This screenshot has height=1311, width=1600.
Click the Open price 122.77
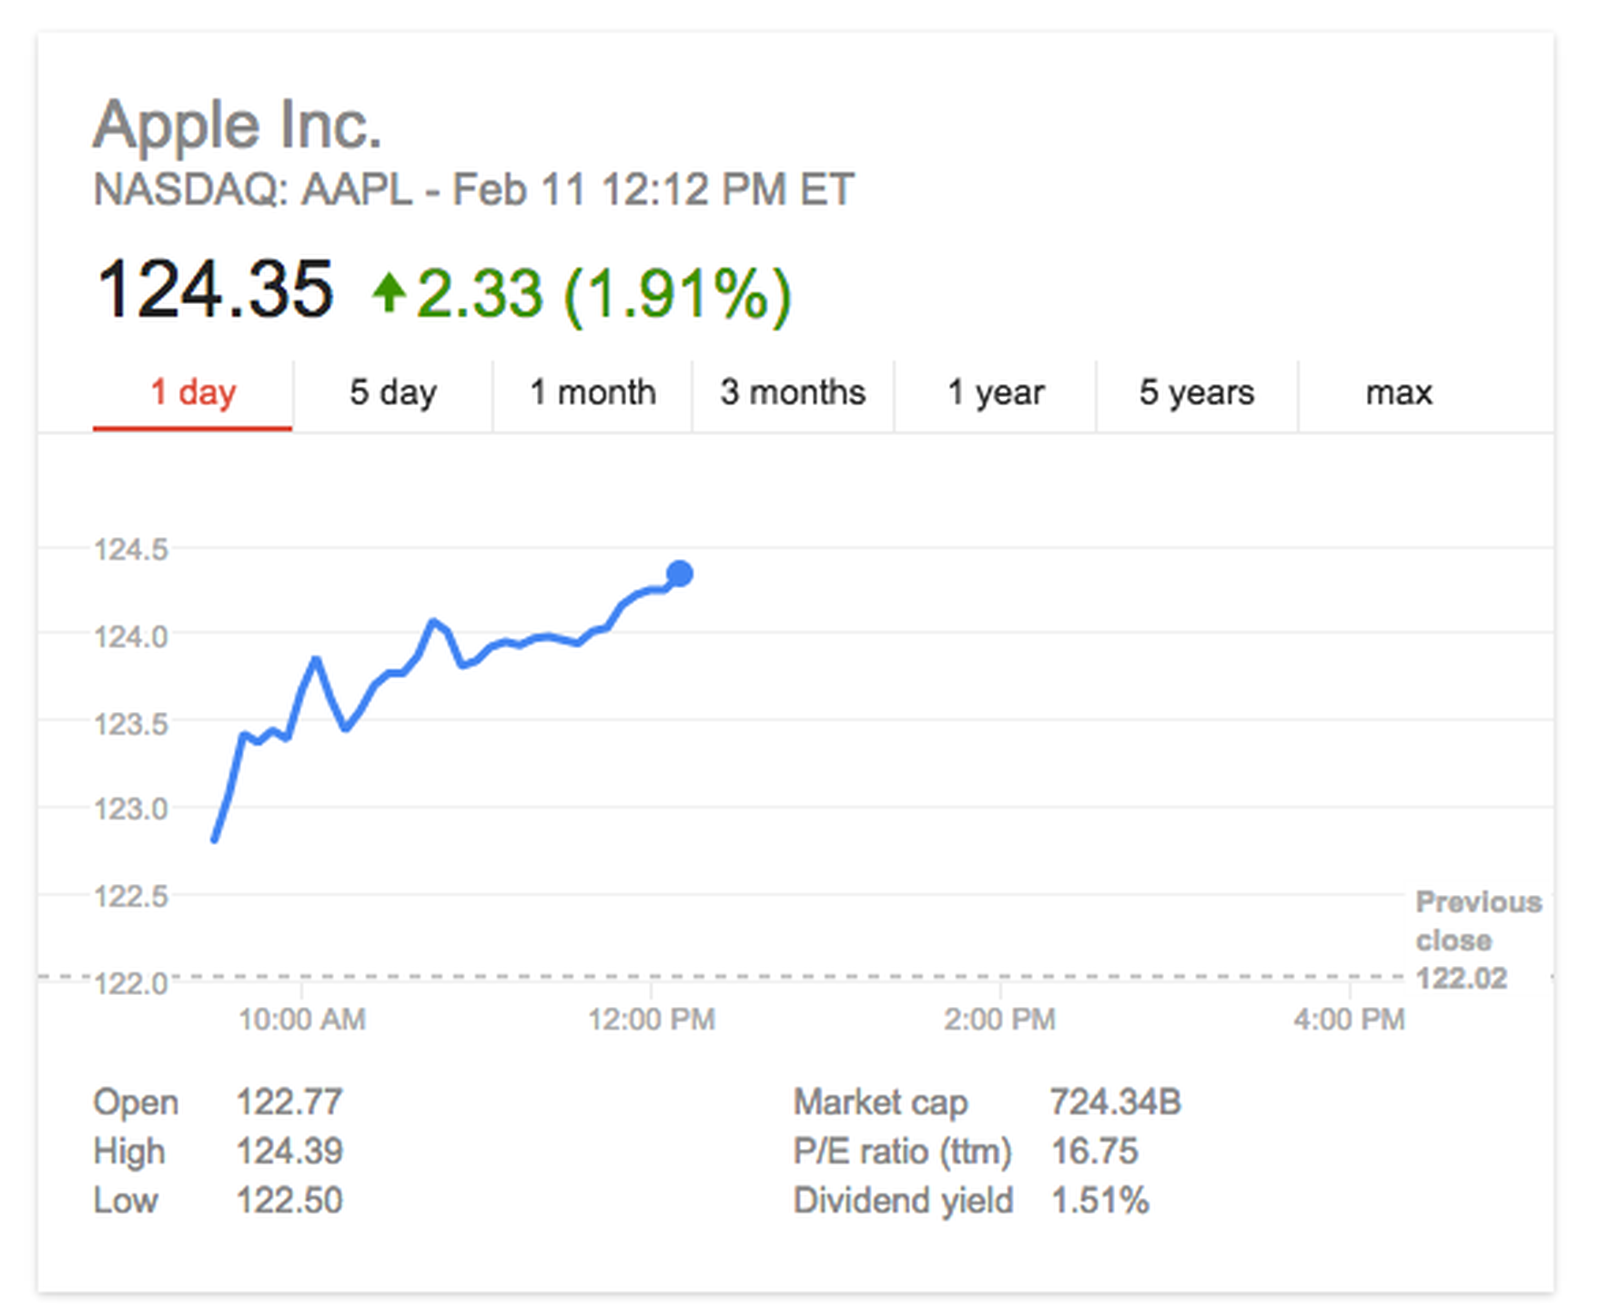pos(291,1101)
